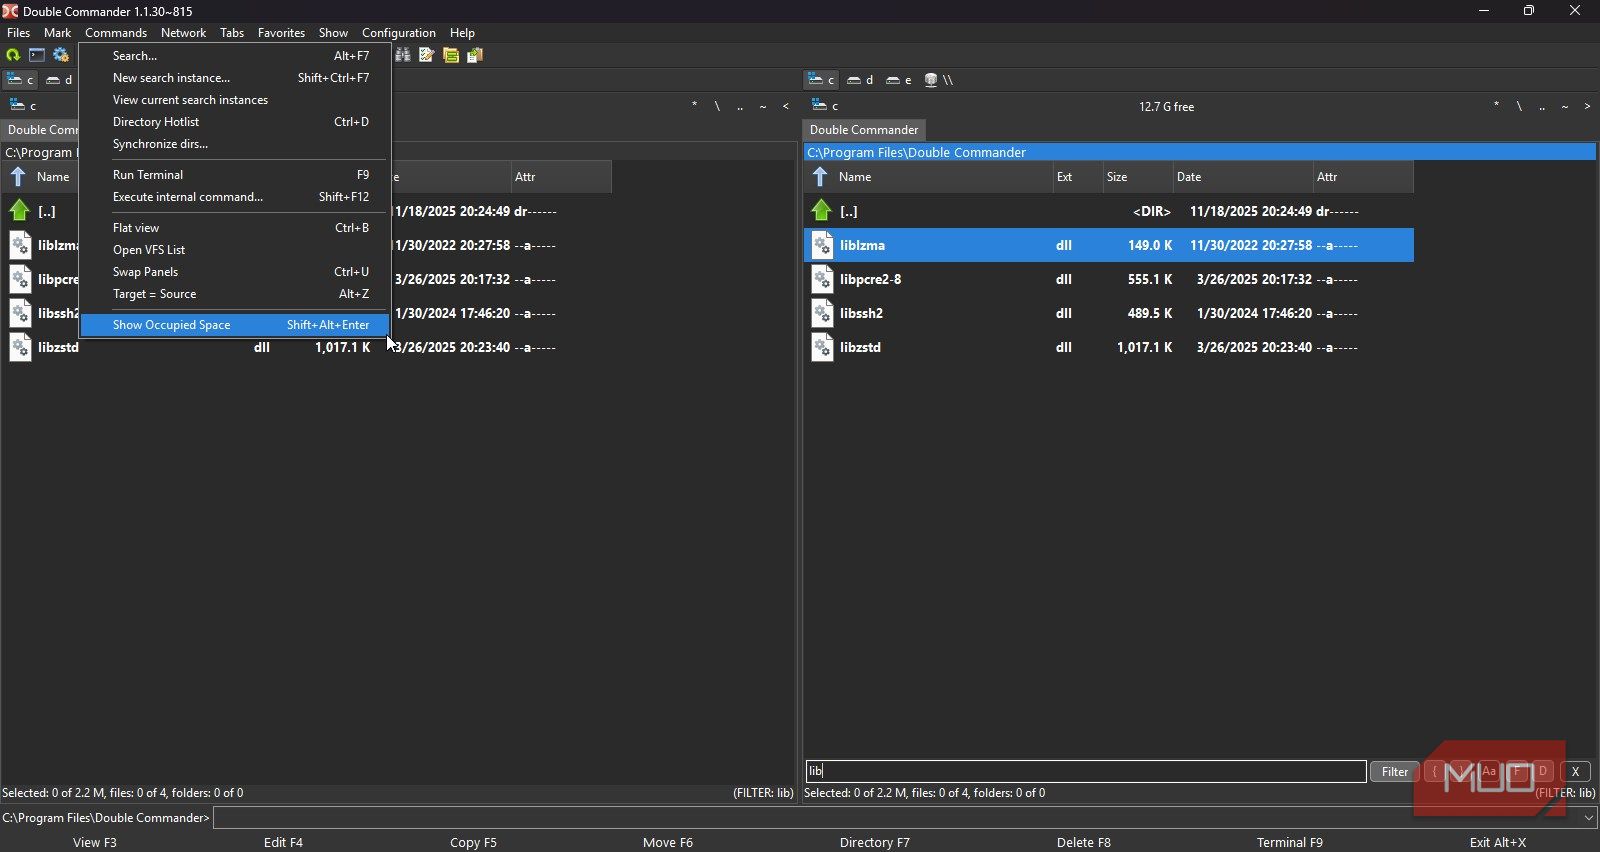
Task: Choose 'Directory Hotlist' menu entry
Action: 234,122
